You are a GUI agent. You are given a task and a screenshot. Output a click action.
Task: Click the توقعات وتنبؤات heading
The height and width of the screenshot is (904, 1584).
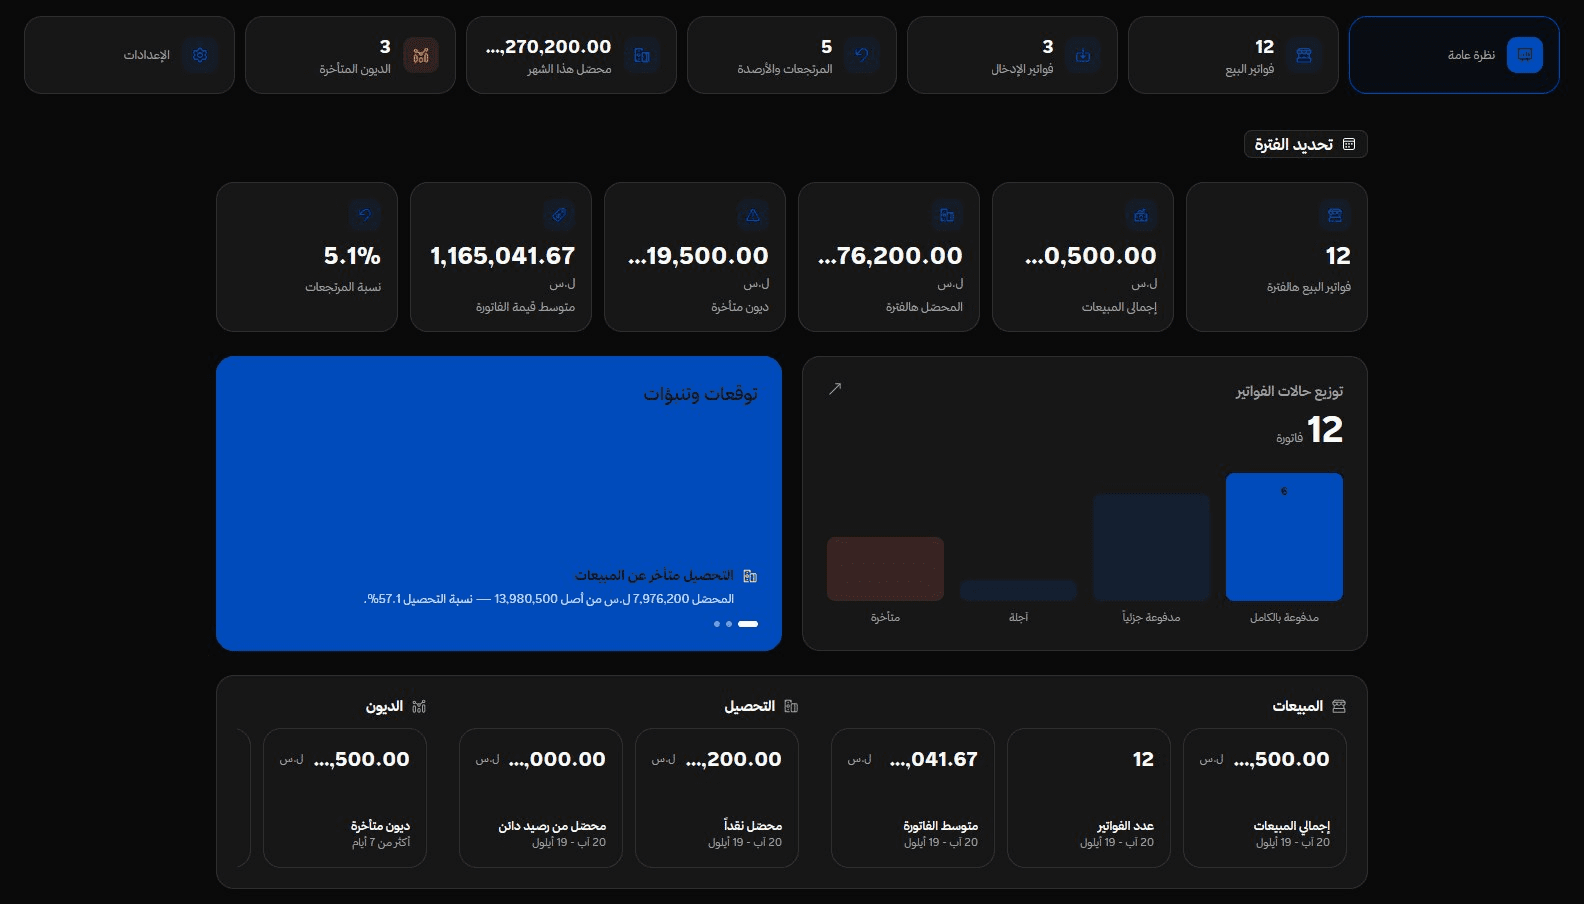700,394
